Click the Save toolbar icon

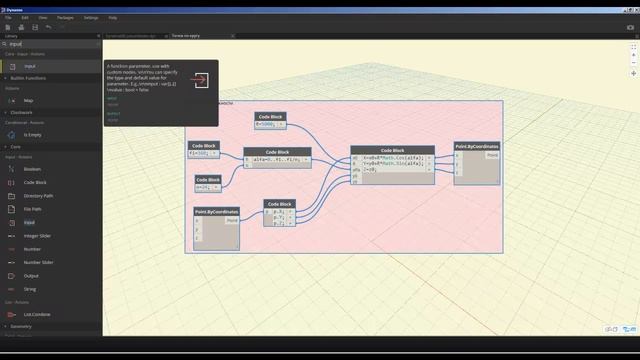(35, 27)
